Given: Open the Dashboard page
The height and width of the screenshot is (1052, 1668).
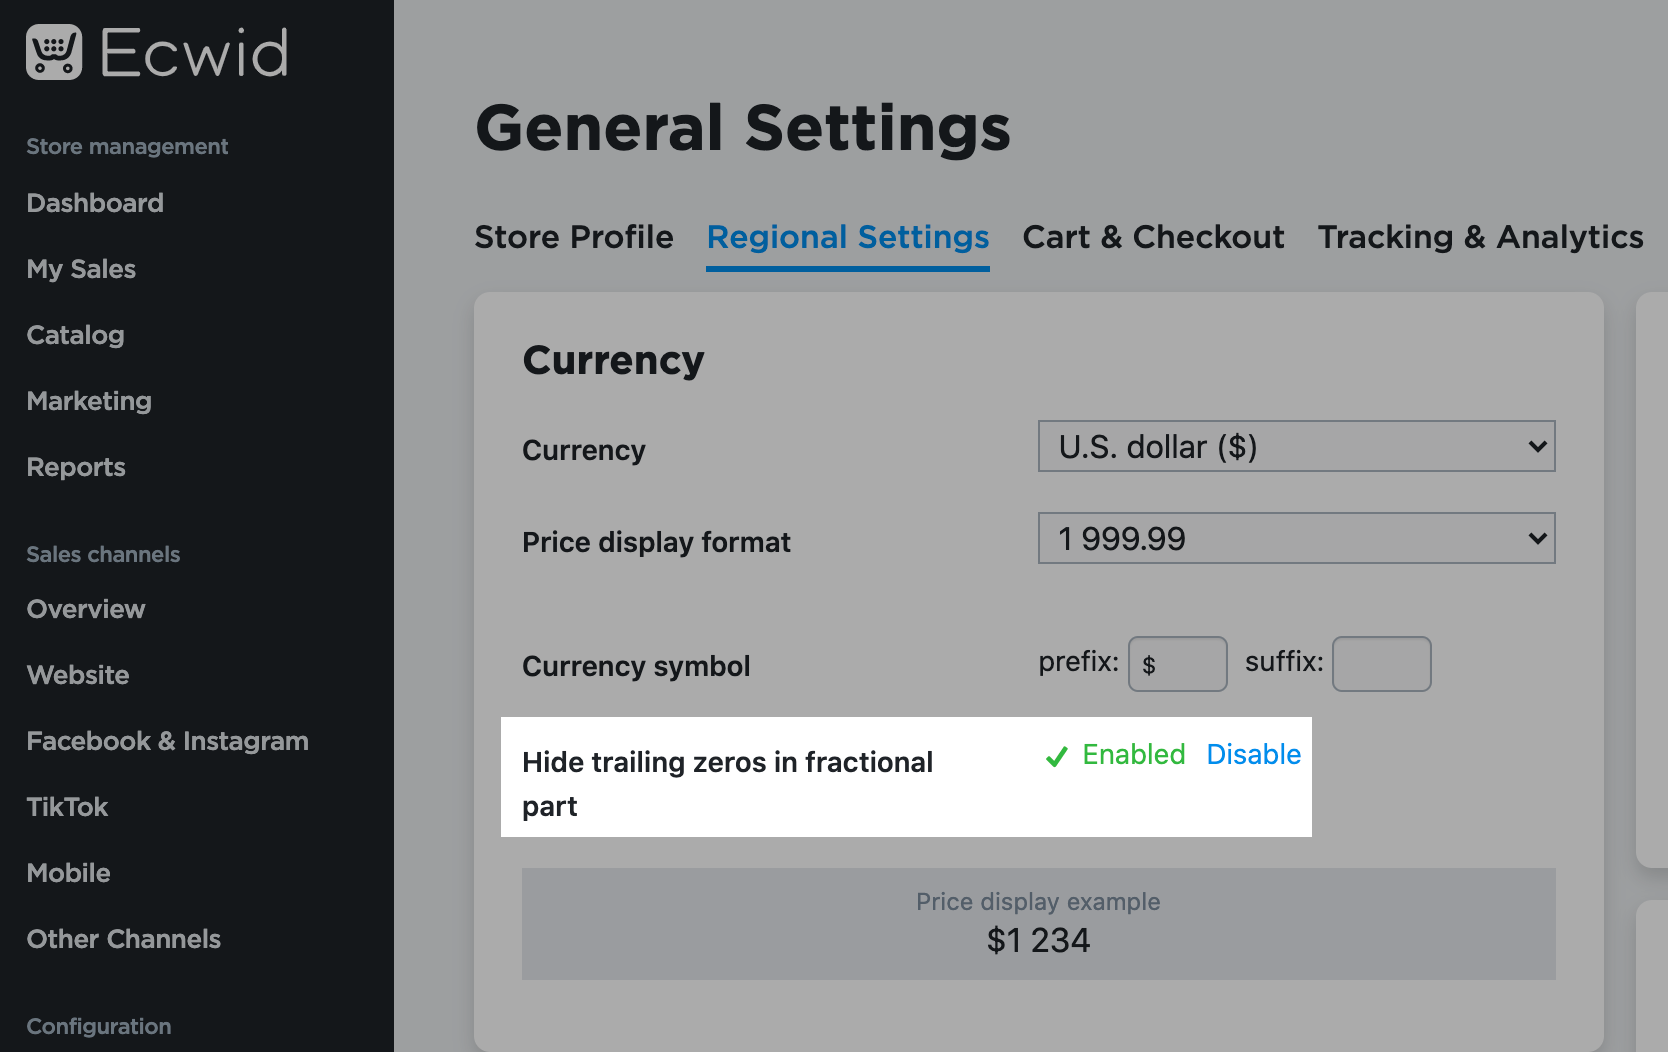Looking at the screenshot, I should [94, 202].
